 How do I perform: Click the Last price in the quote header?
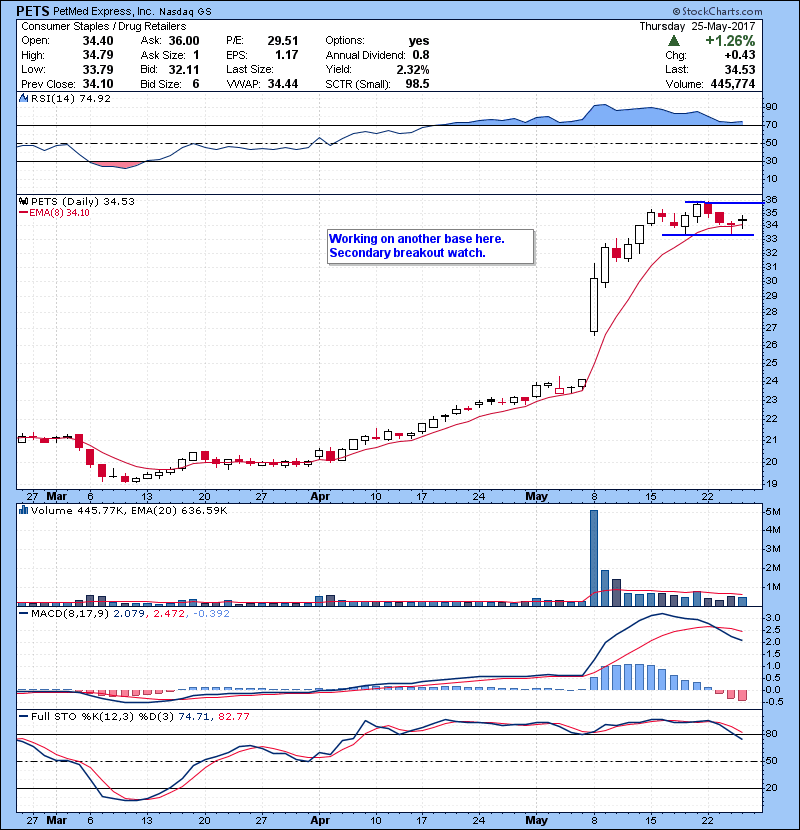740,69
